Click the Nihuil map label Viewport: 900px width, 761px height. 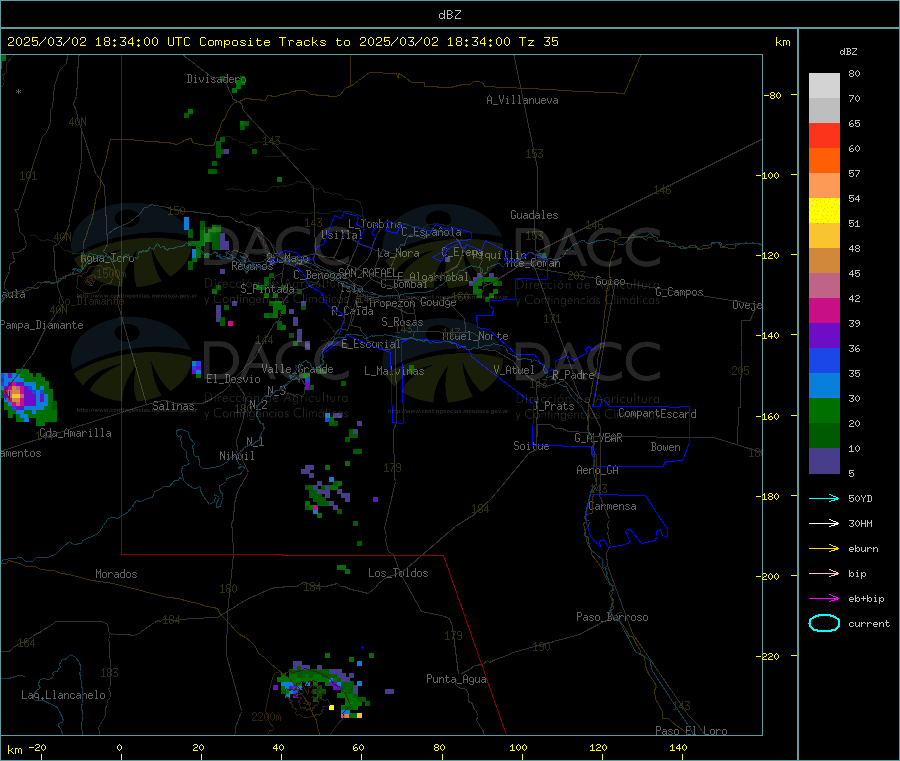(236, 456)
